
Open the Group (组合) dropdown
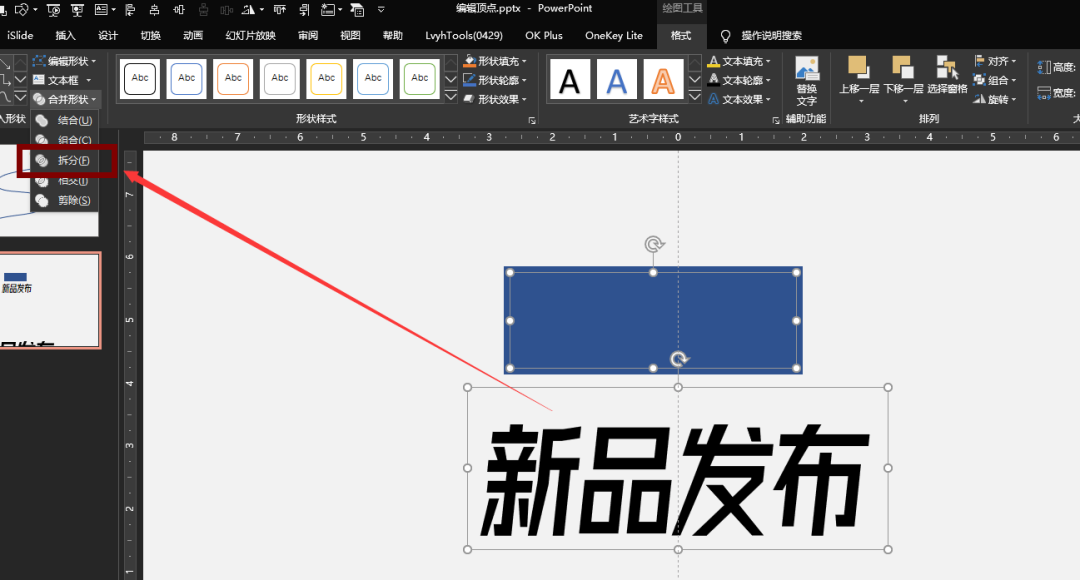pos(995,80)
